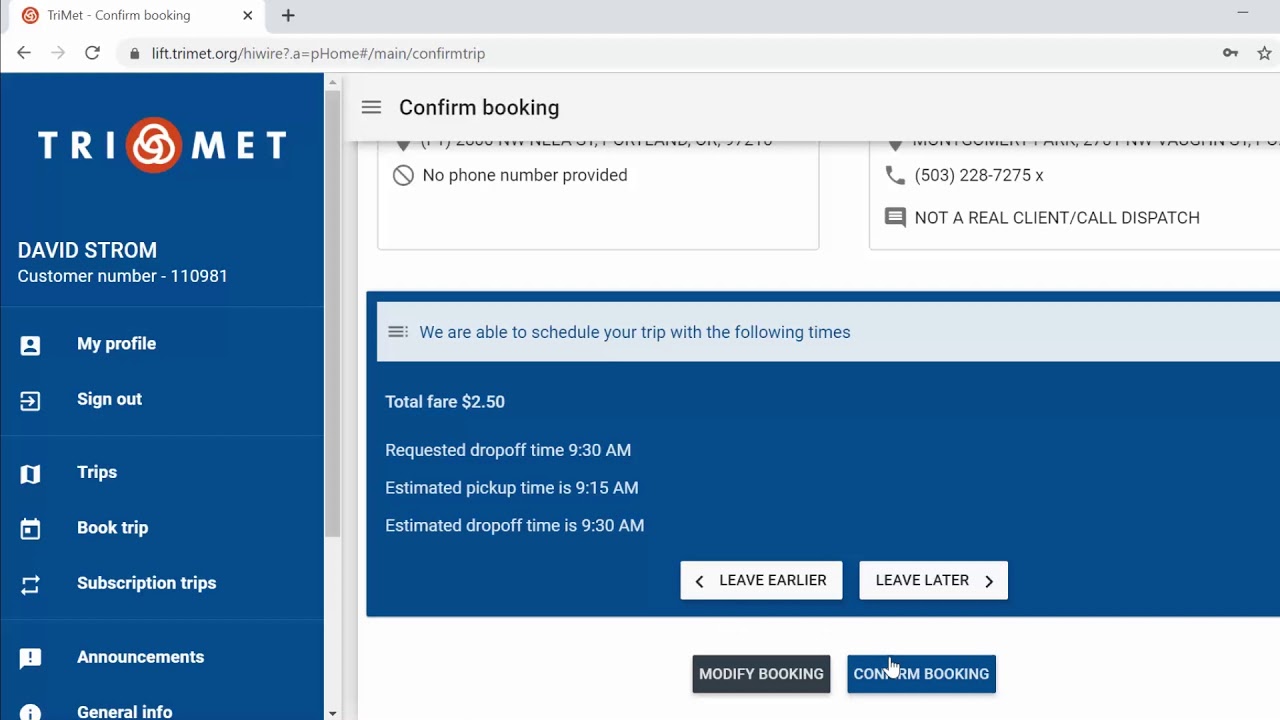
Task: Click the sidebar scrollbar thumb
Action: 332,312
